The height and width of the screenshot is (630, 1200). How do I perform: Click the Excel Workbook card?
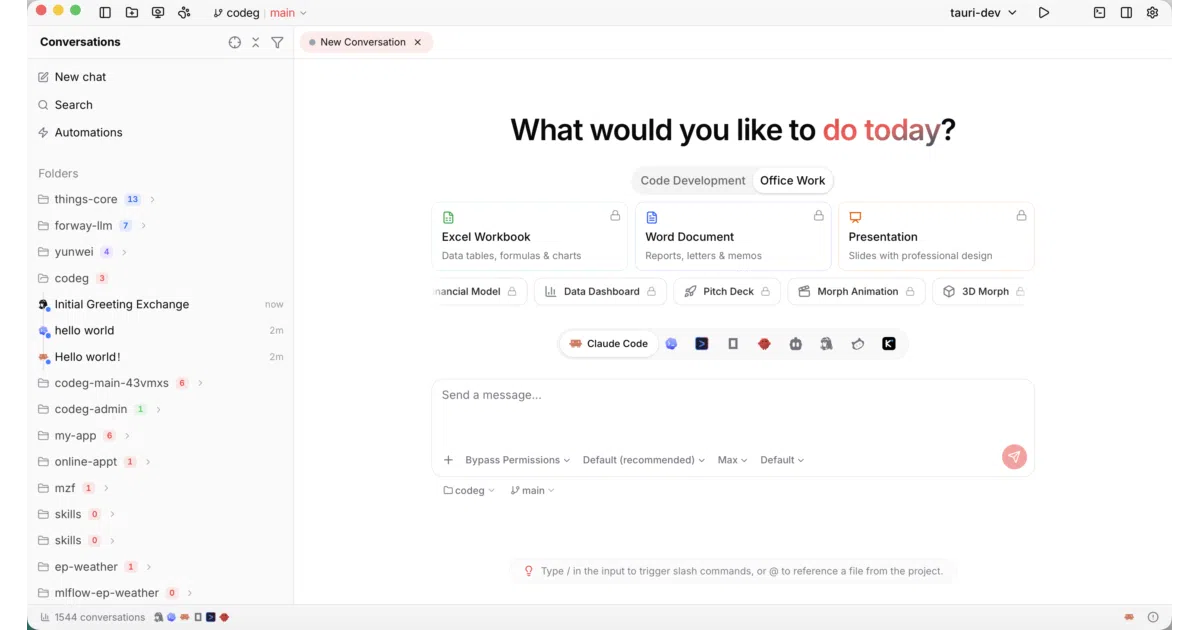tap(530, 236)
